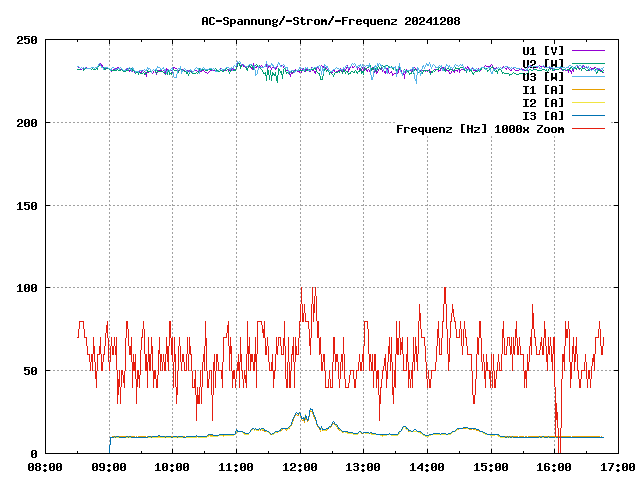
Task: Click the I2 [A] legend entry
Action: click(x=543, y=102)
